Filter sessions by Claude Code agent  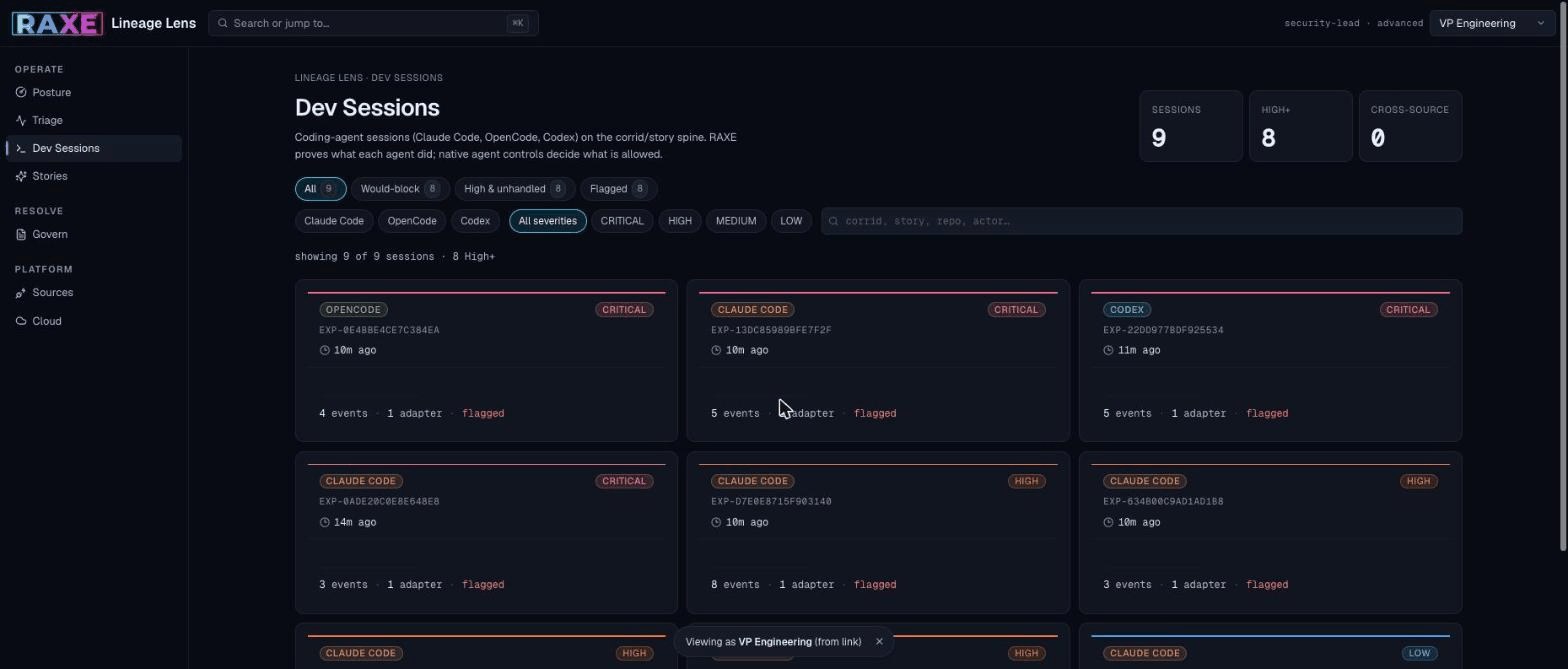334,221
